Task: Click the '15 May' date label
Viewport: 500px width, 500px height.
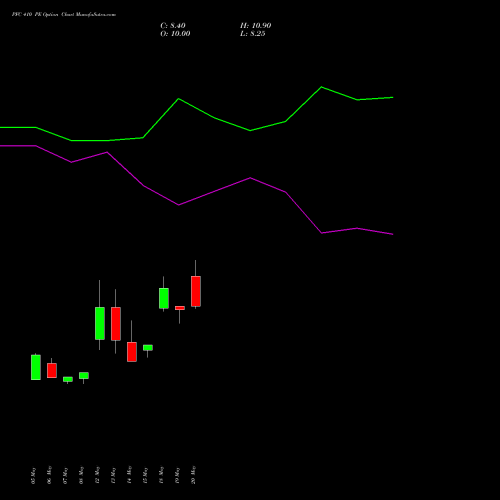Action: pos(145,475)
